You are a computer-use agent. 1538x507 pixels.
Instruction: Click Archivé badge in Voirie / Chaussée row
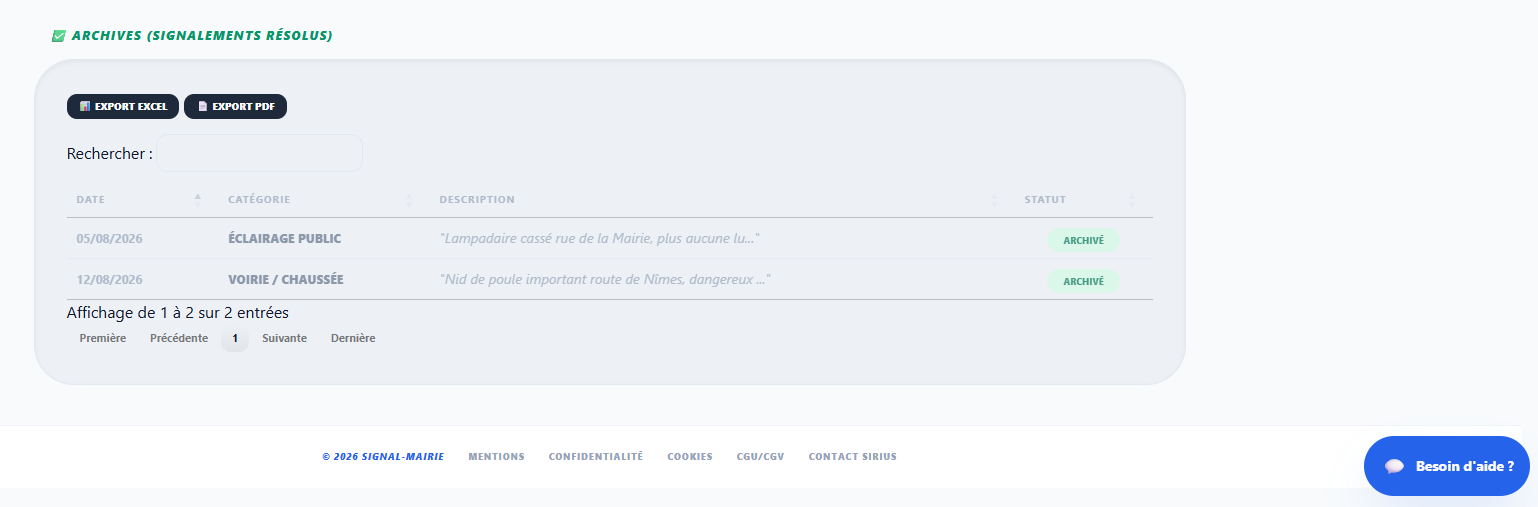click(1083, 282)
